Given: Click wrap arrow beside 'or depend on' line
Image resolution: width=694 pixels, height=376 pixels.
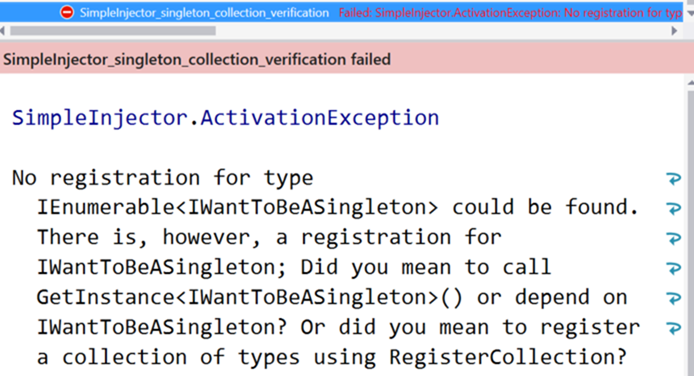Looking at the screenshot, I should coord(674,298).
